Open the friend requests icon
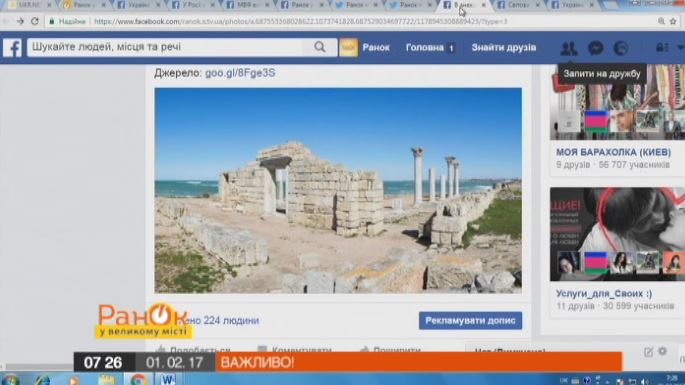Viewport: 685px width, 385px height. click(569, 48)
